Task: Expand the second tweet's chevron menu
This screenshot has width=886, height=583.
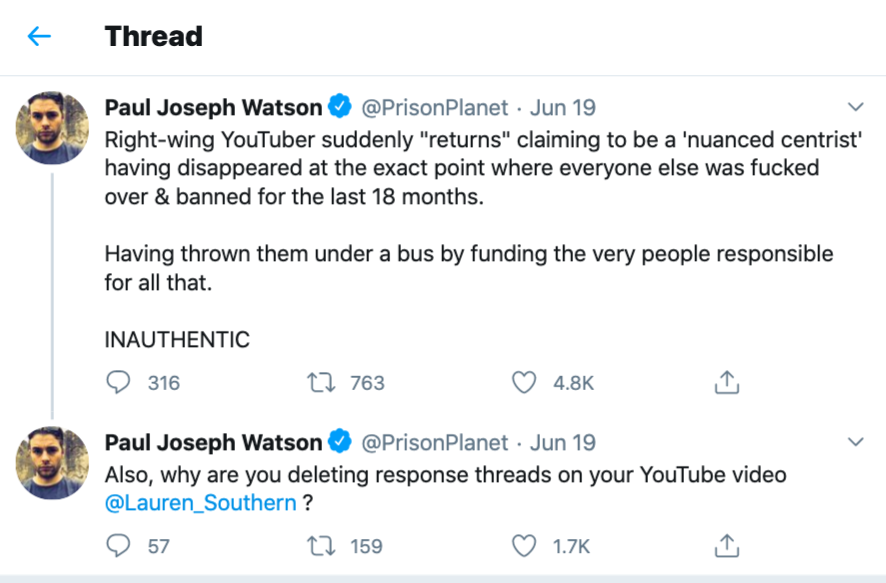Action: click(856, 442)
